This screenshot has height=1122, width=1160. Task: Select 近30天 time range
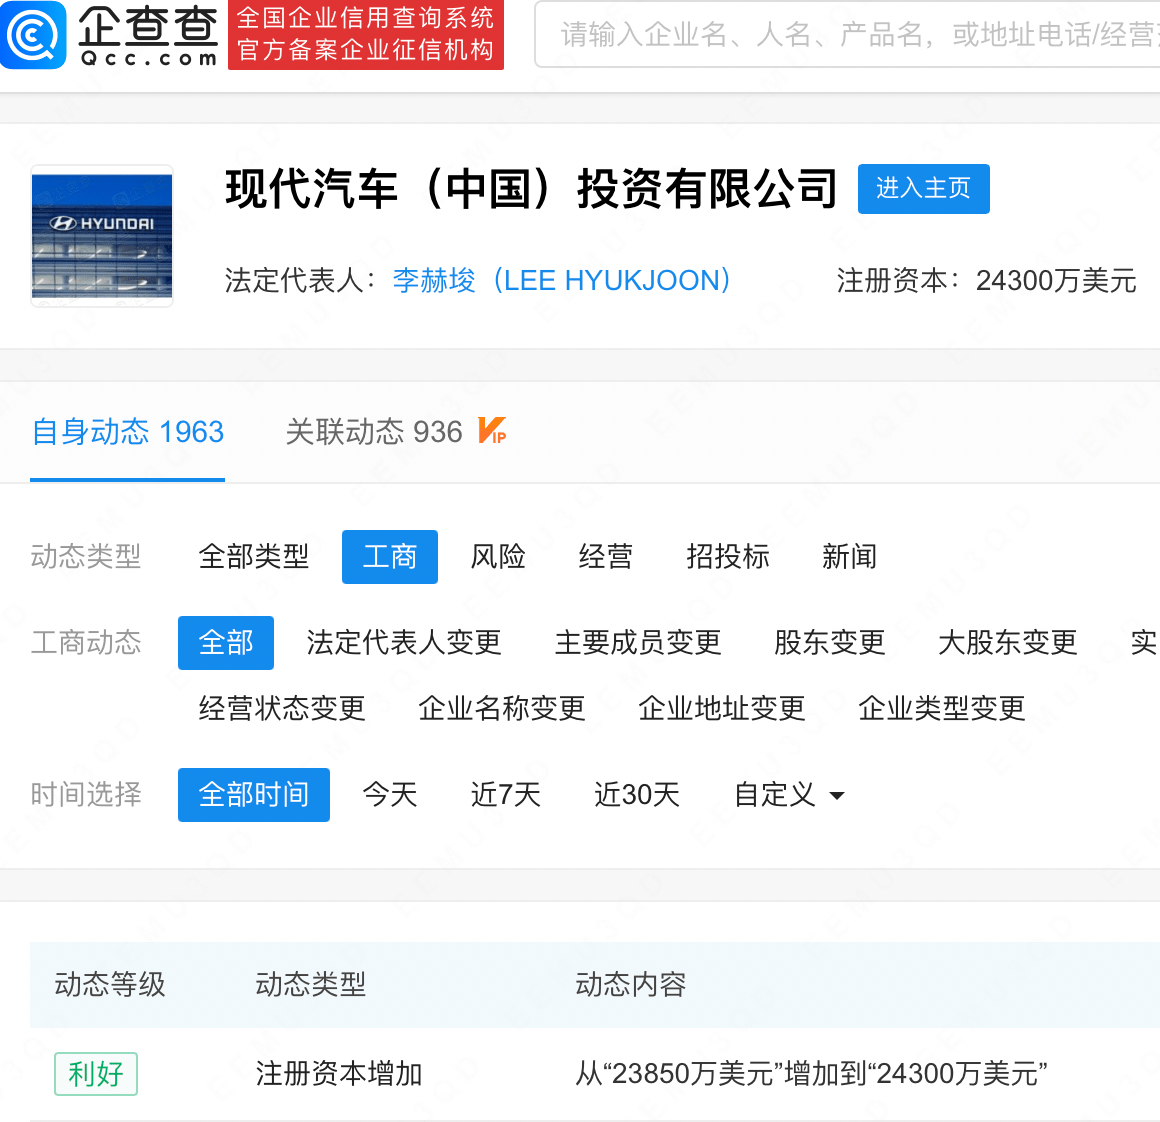[637, 795]
